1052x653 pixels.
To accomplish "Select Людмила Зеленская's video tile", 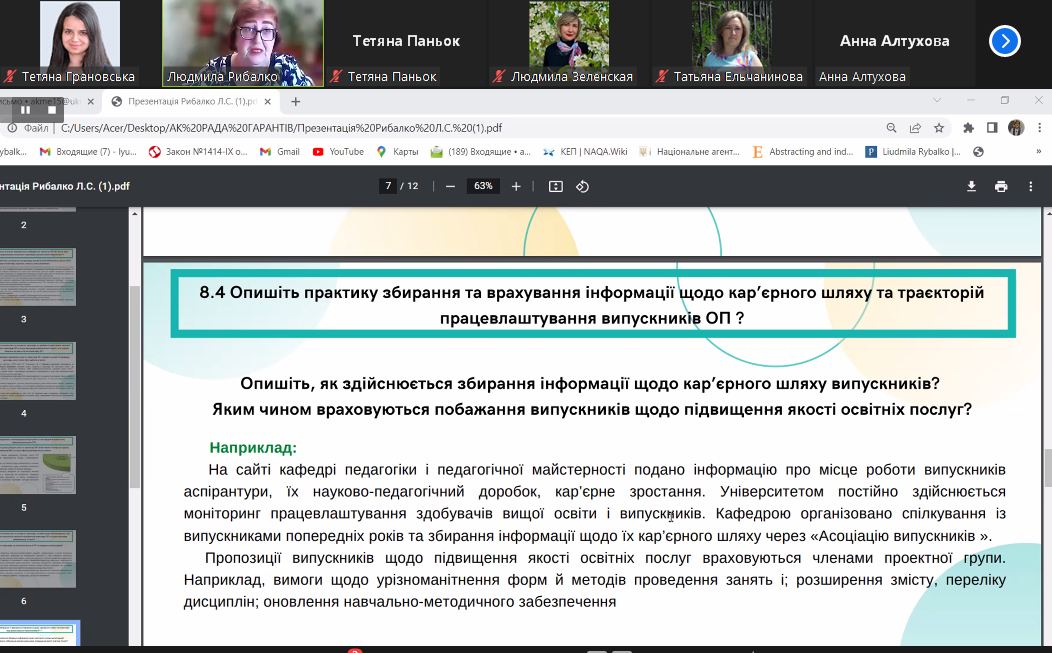I will coord(569,44).
